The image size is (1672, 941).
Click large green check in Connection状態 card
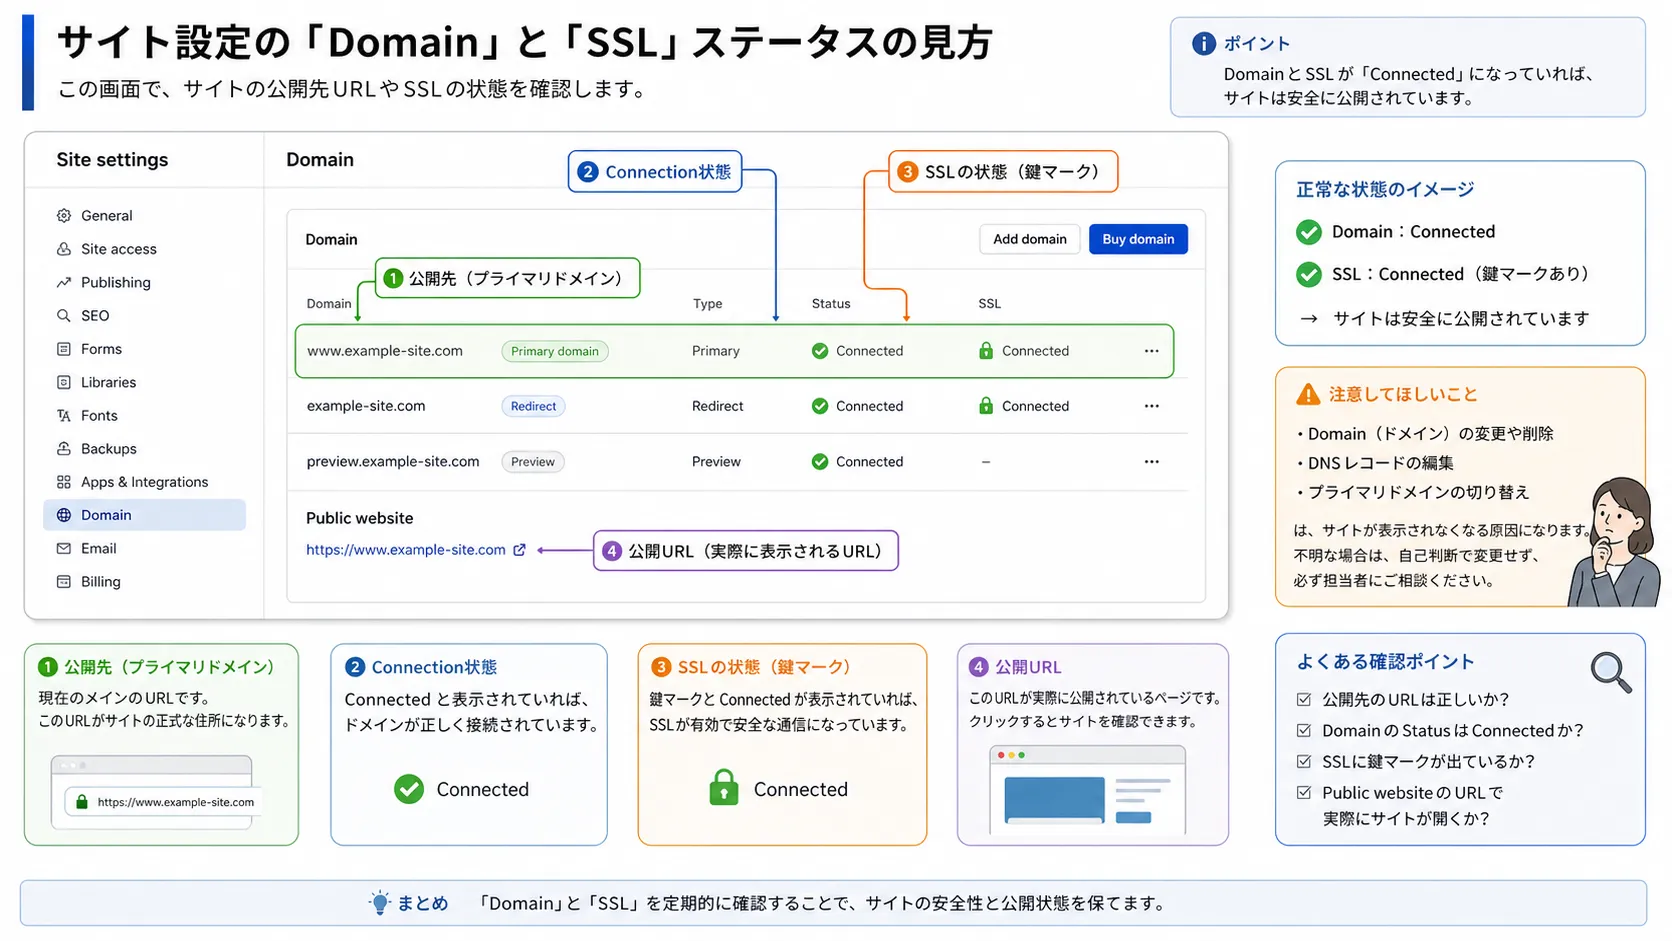click(x=409, y=790)
